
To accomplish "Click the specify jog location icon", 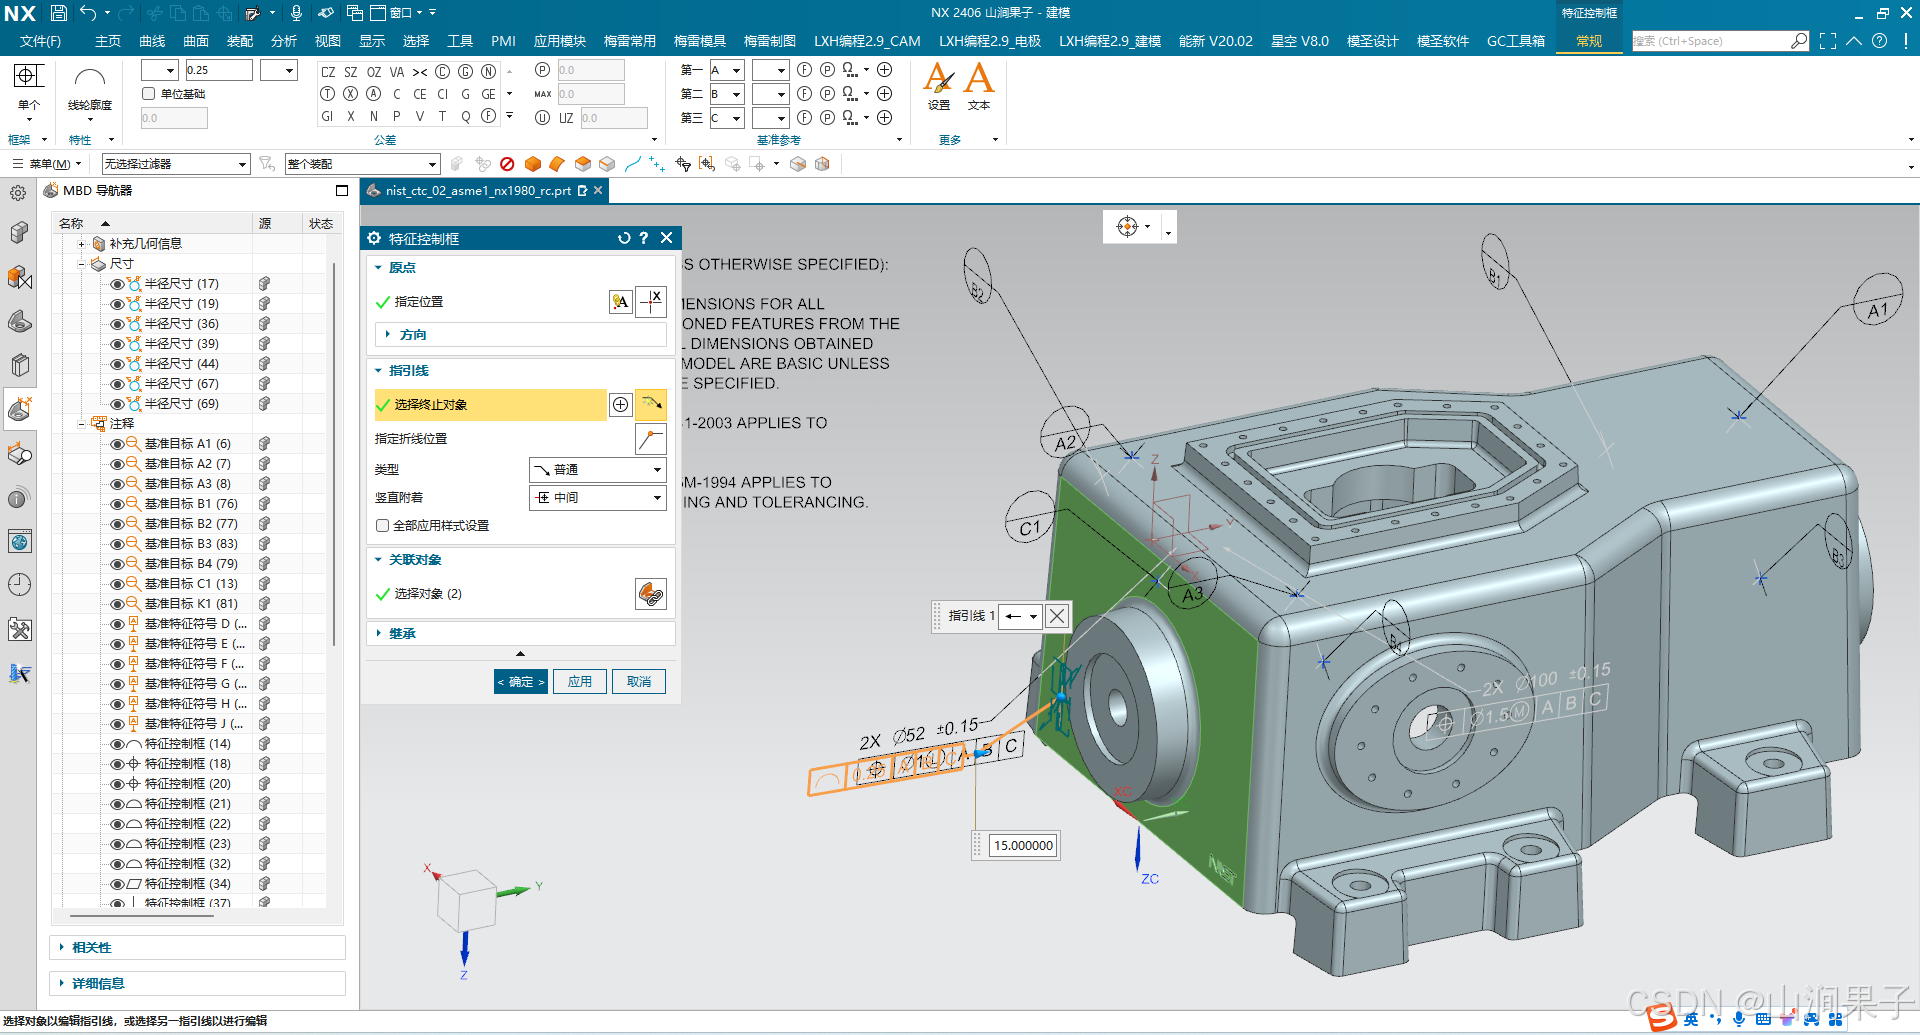I will point(651,438).
